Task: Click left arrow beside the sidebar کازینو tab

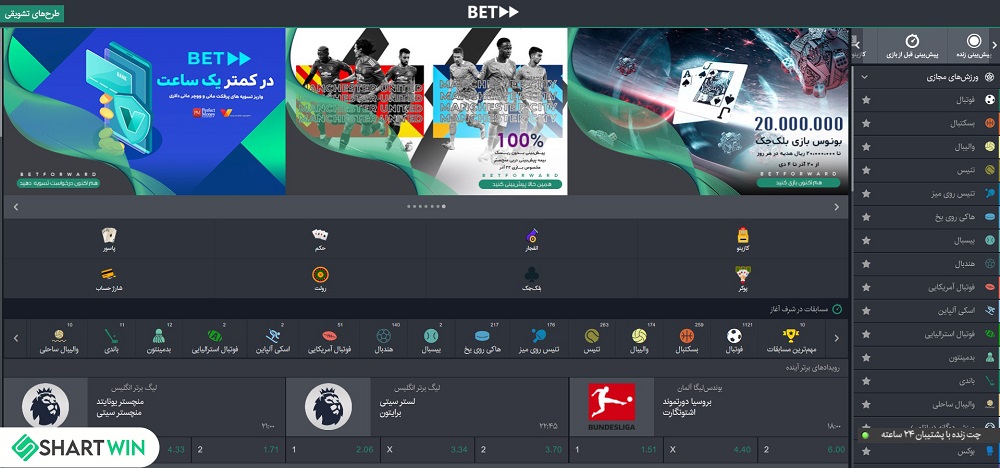Action: pyautogui.click(x=857, y=45)
